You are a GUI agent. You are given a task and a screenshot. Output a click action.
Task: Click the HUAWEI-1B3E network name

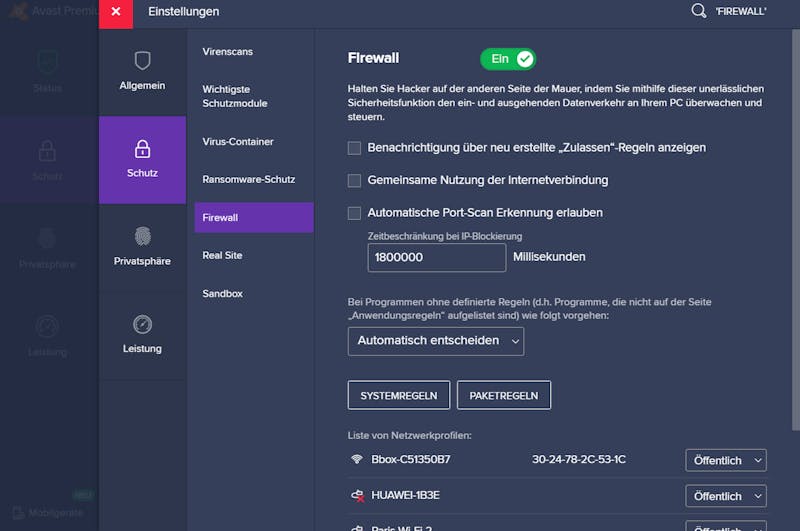[x=405, y=495]
